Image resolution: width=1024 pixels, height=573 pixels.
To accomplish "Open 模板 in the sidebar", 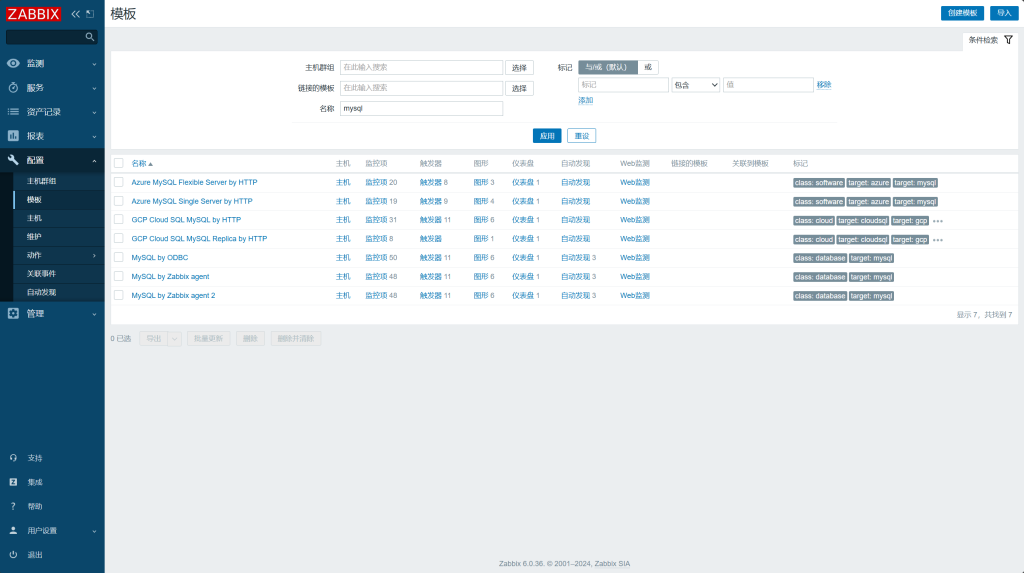I will click(x=34, y=200).
